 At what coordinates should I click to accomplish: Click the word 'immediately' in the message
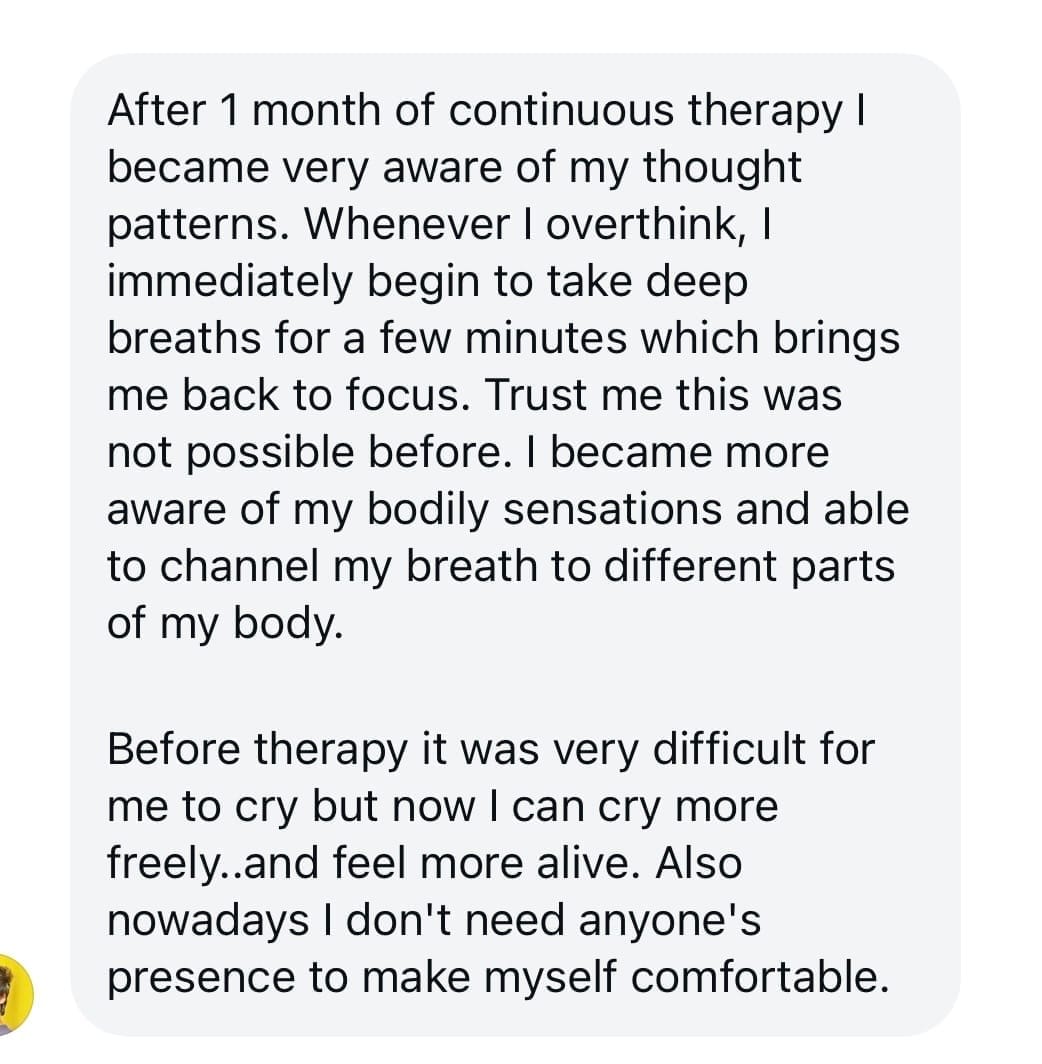click(231, 282)
